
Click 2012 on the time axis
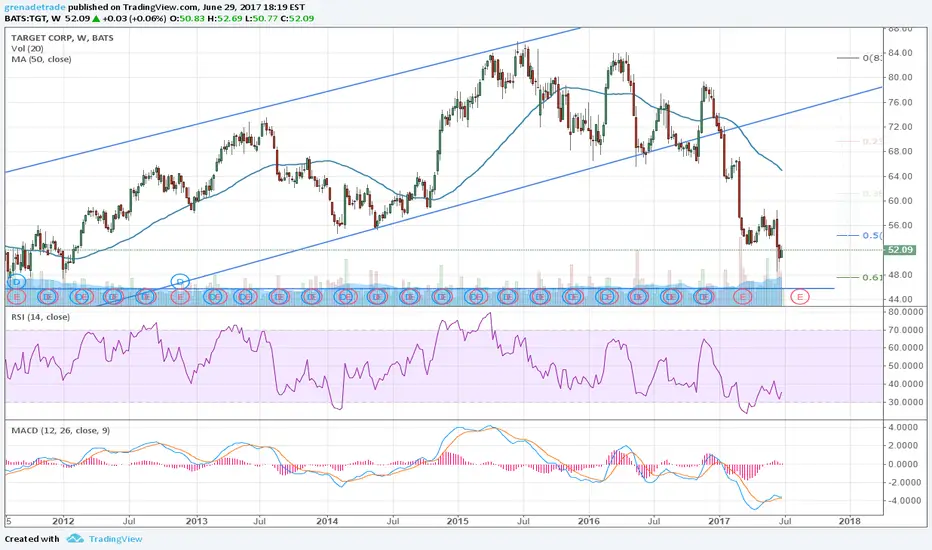(63, 521)
